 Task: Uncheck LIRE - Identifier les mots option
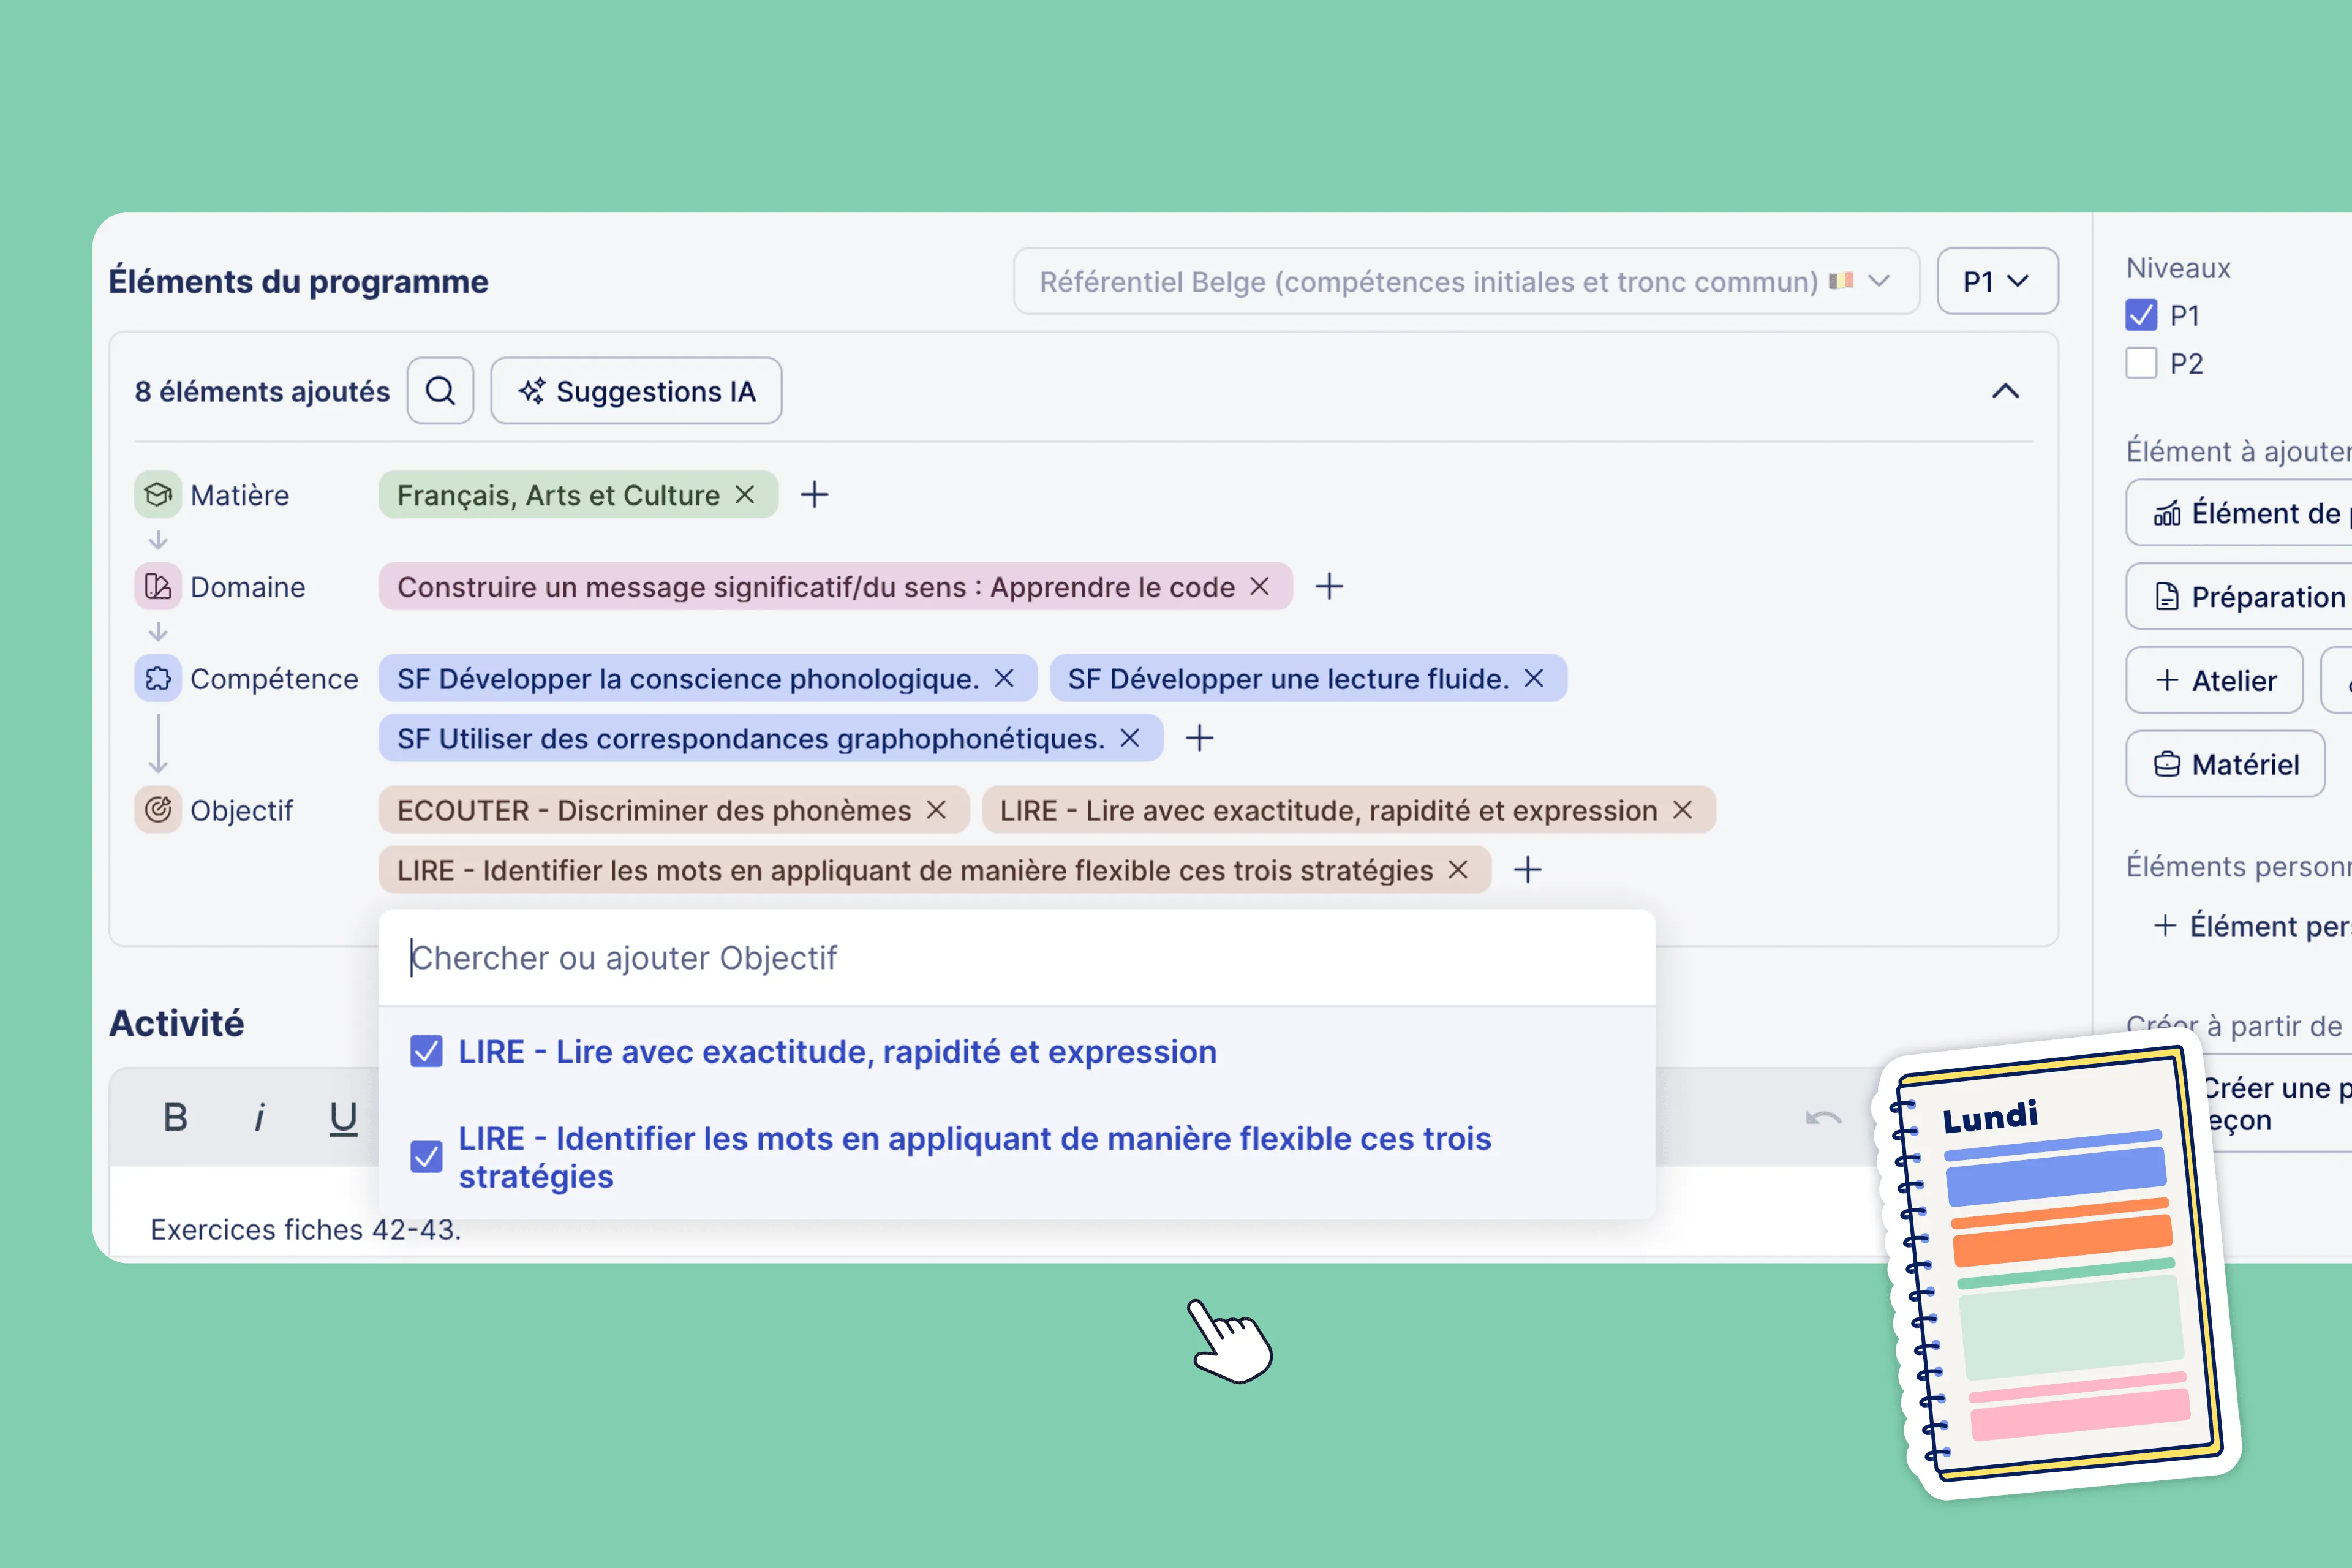(x=426, y=1157)
